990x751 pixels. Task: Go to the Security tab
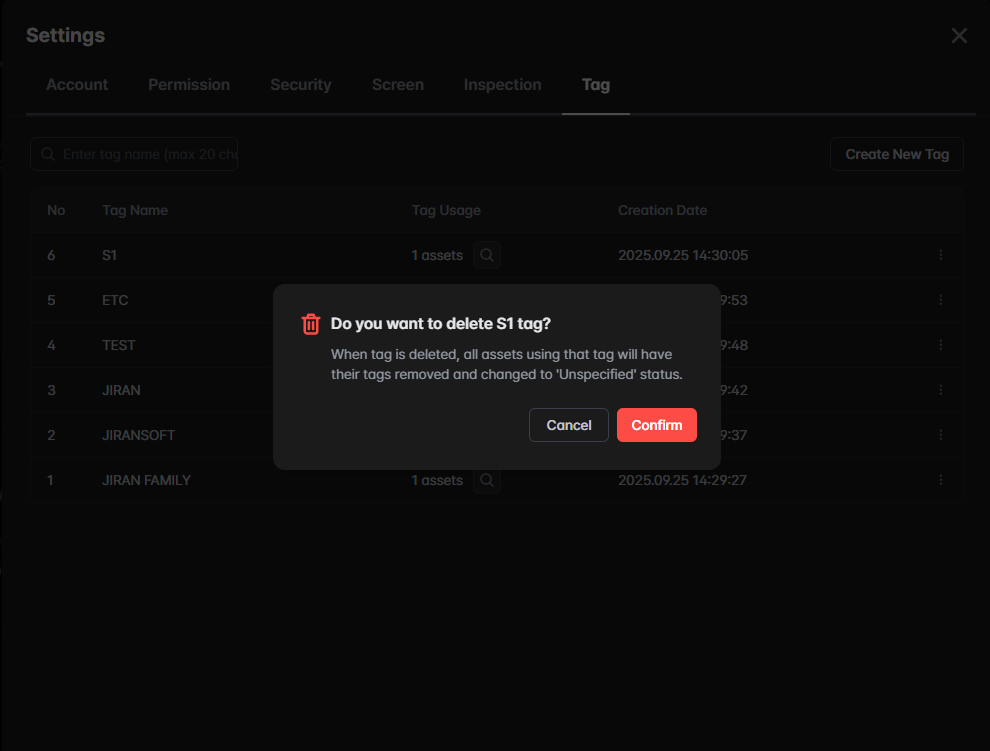pyautogui.click(x=300, y=85)
